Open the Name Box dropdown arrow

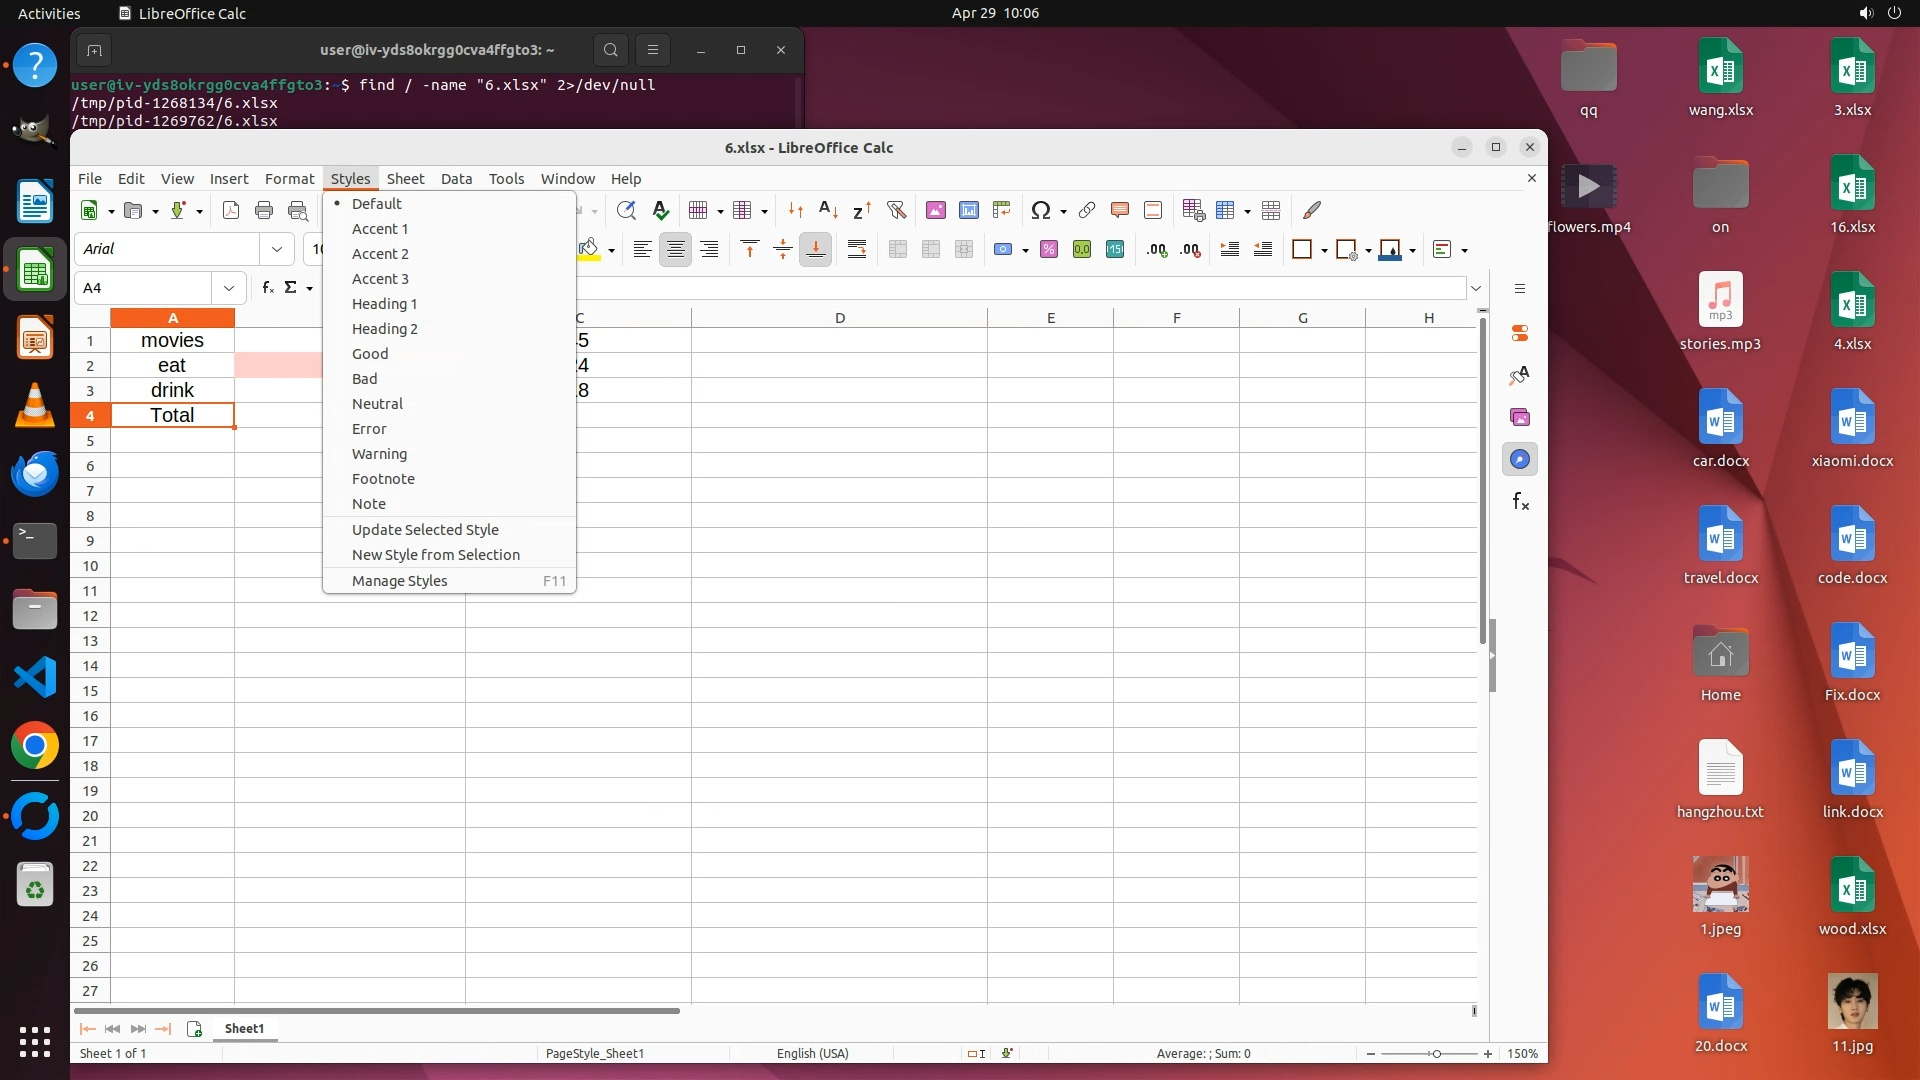click(x=229, y=288)
